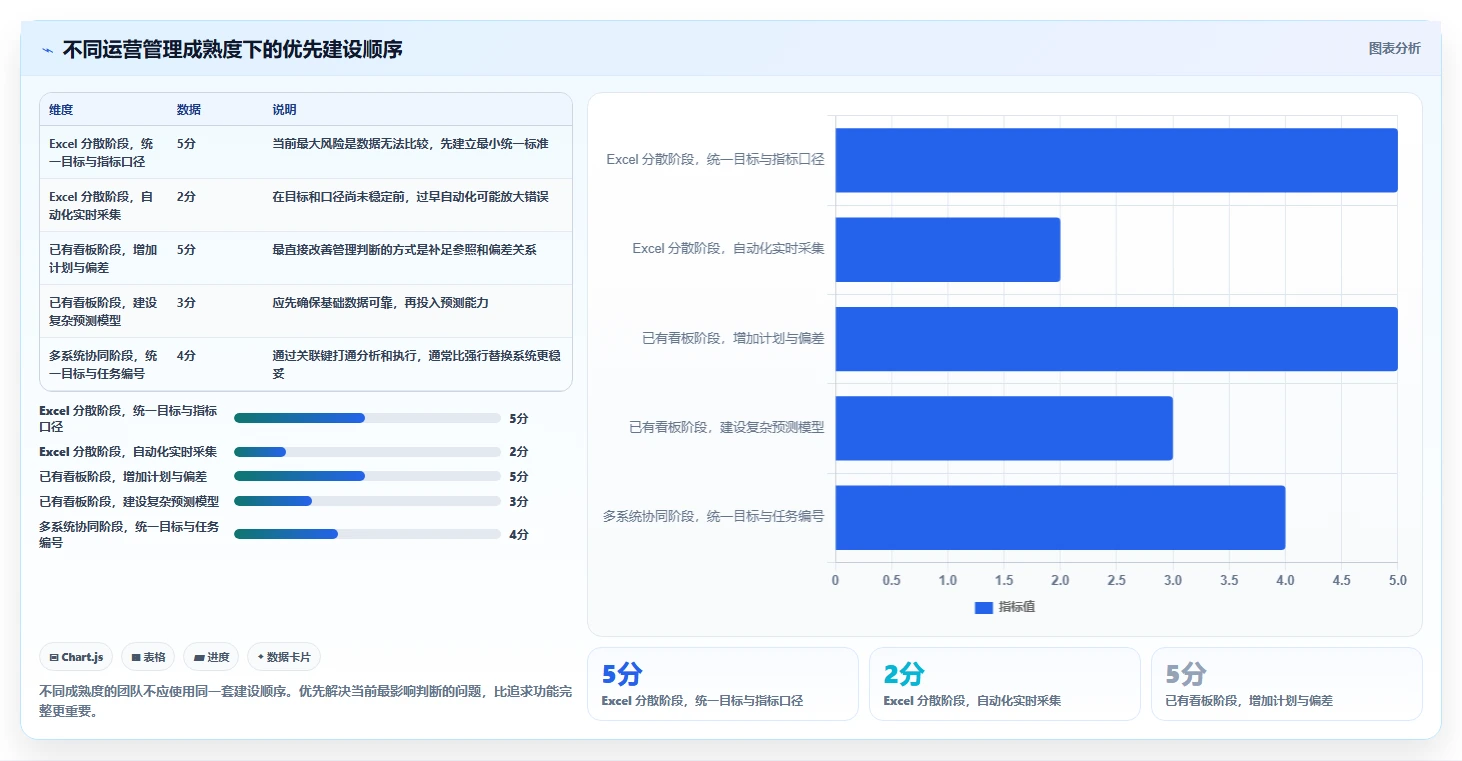The width and height of the screenshot is (1462, 761).
Task: Click chart bar 'Excel 分散阶段，自动化实时采集'
Action: [948, 249]
